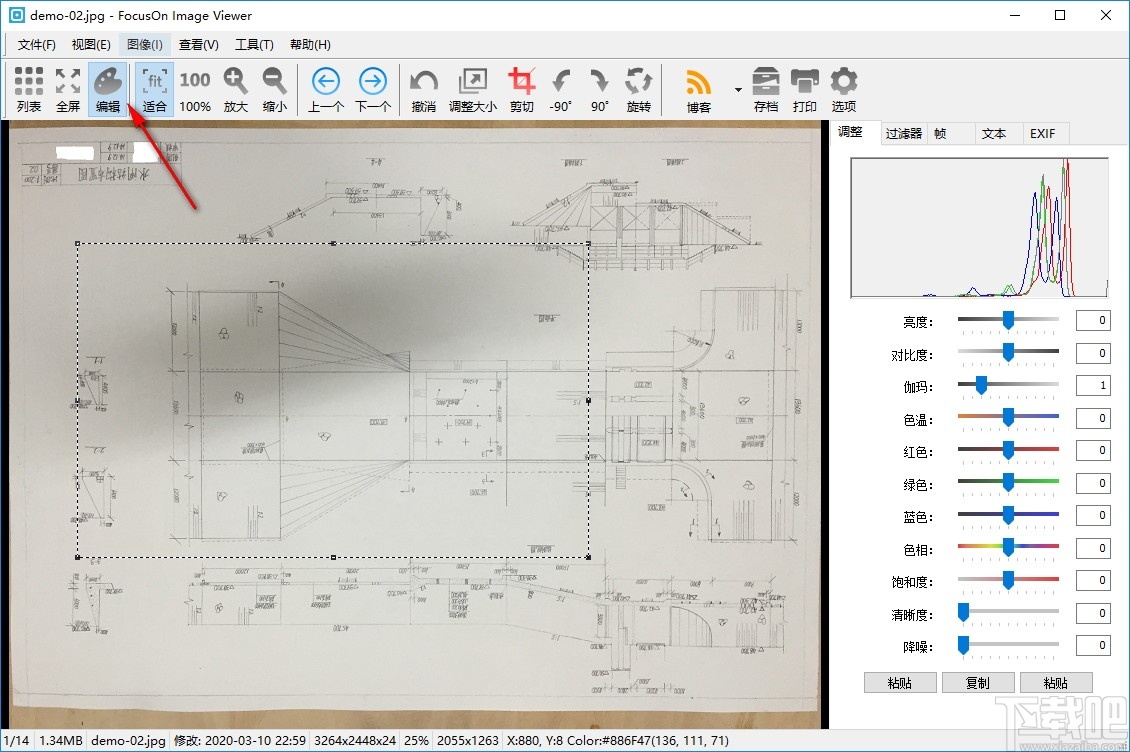This screenshot has width=1130, height=752.
Task: Open the 过滤器 filters tab
Action: click(903, 132)
